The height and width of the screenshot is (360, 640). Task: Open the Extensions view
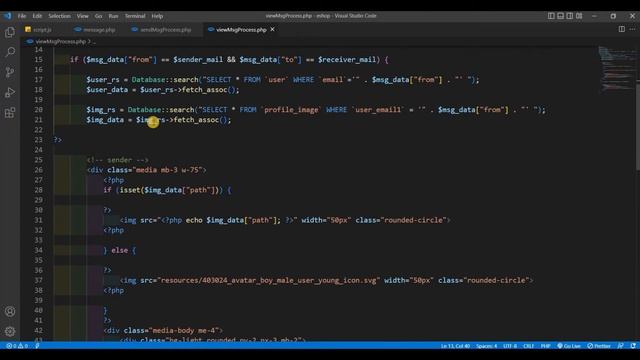point(10,112)
